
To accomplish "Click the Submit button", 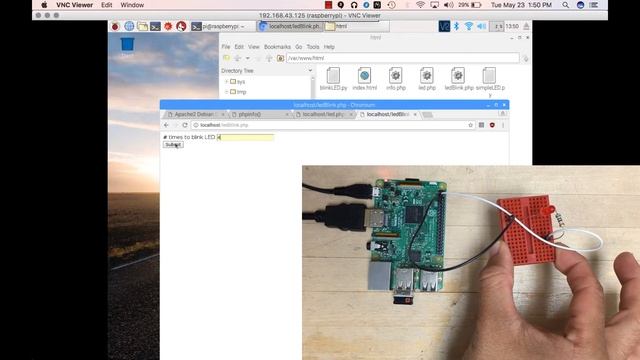I will coord(173,145).
